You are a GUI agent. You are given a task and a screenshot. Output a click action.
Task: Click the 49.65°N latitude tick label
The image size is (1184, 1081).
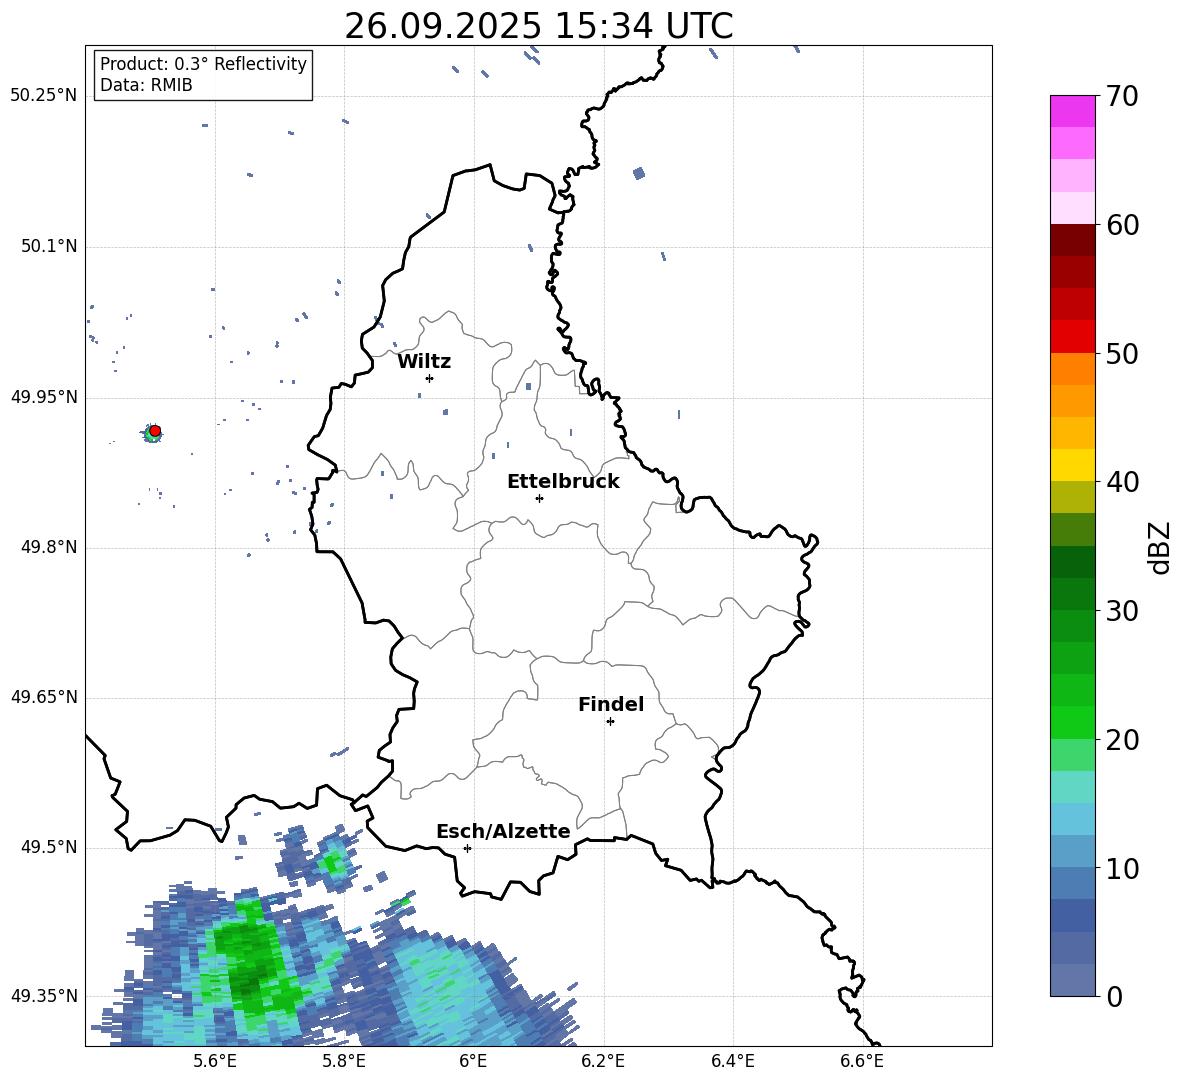44,697
